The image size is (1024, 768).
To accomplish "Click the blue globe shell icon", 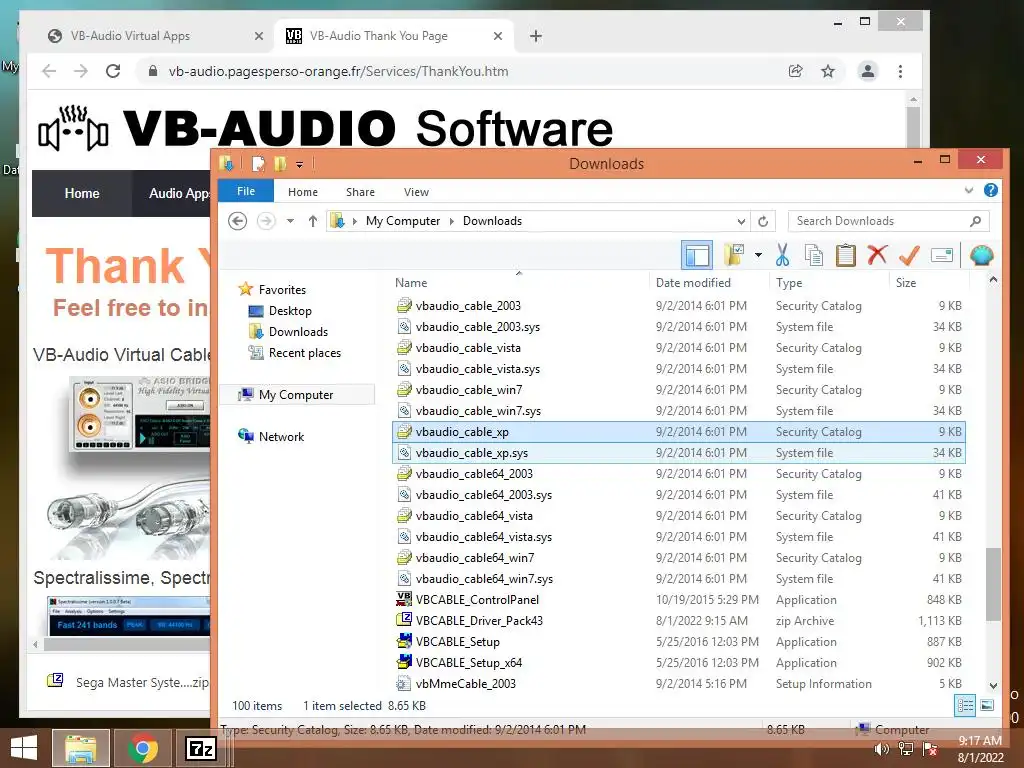I will point(981,255).
